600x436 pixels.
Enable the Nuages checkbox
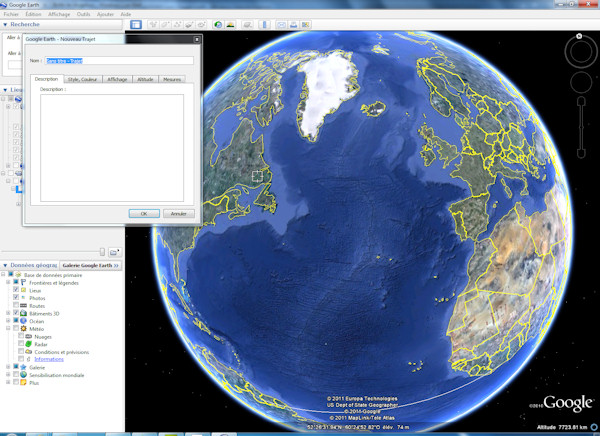click(x=21, y=336)
